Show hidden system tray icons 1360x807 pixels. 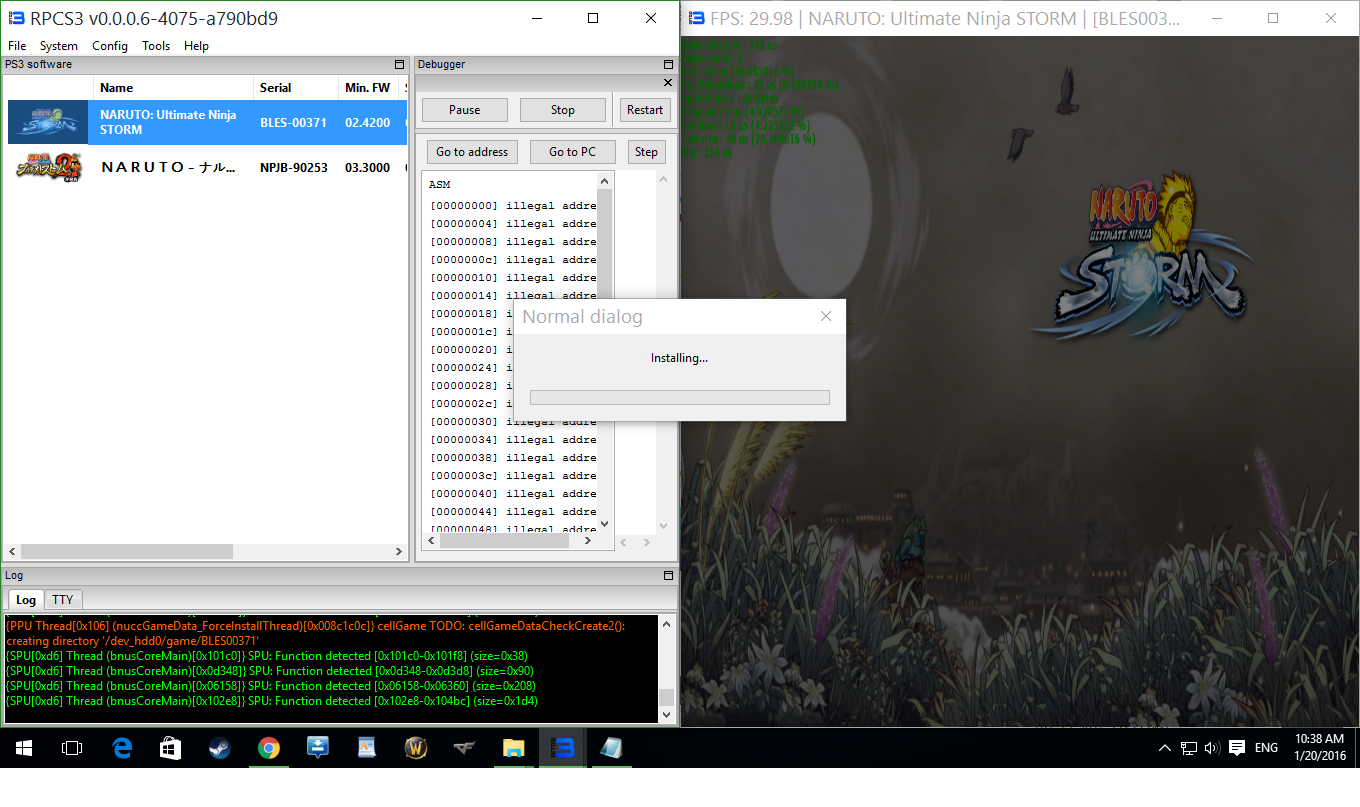point(1165,748)
